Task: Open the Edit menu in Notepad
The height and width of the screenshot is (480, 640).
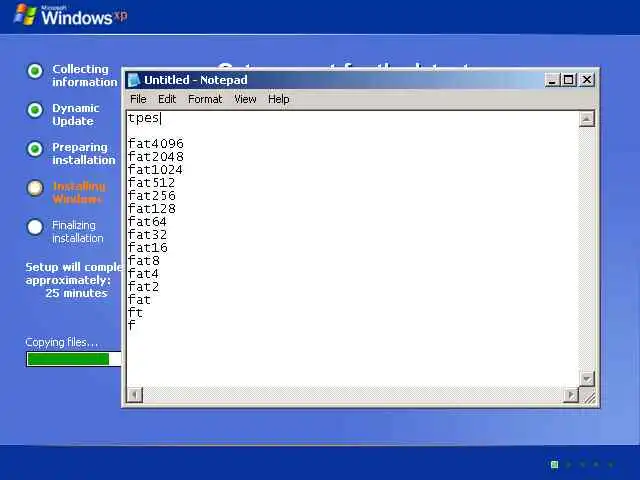Action: point(167,99)
